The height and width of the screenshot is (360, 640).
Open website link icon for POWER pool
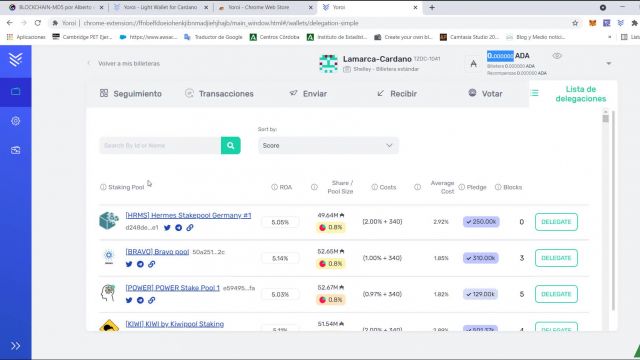(151, 300)
